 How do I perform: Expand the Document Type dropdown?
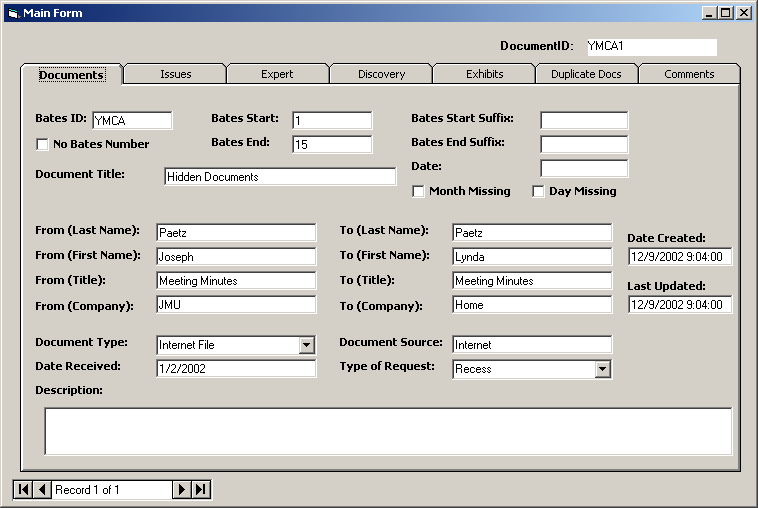point(307,345)
